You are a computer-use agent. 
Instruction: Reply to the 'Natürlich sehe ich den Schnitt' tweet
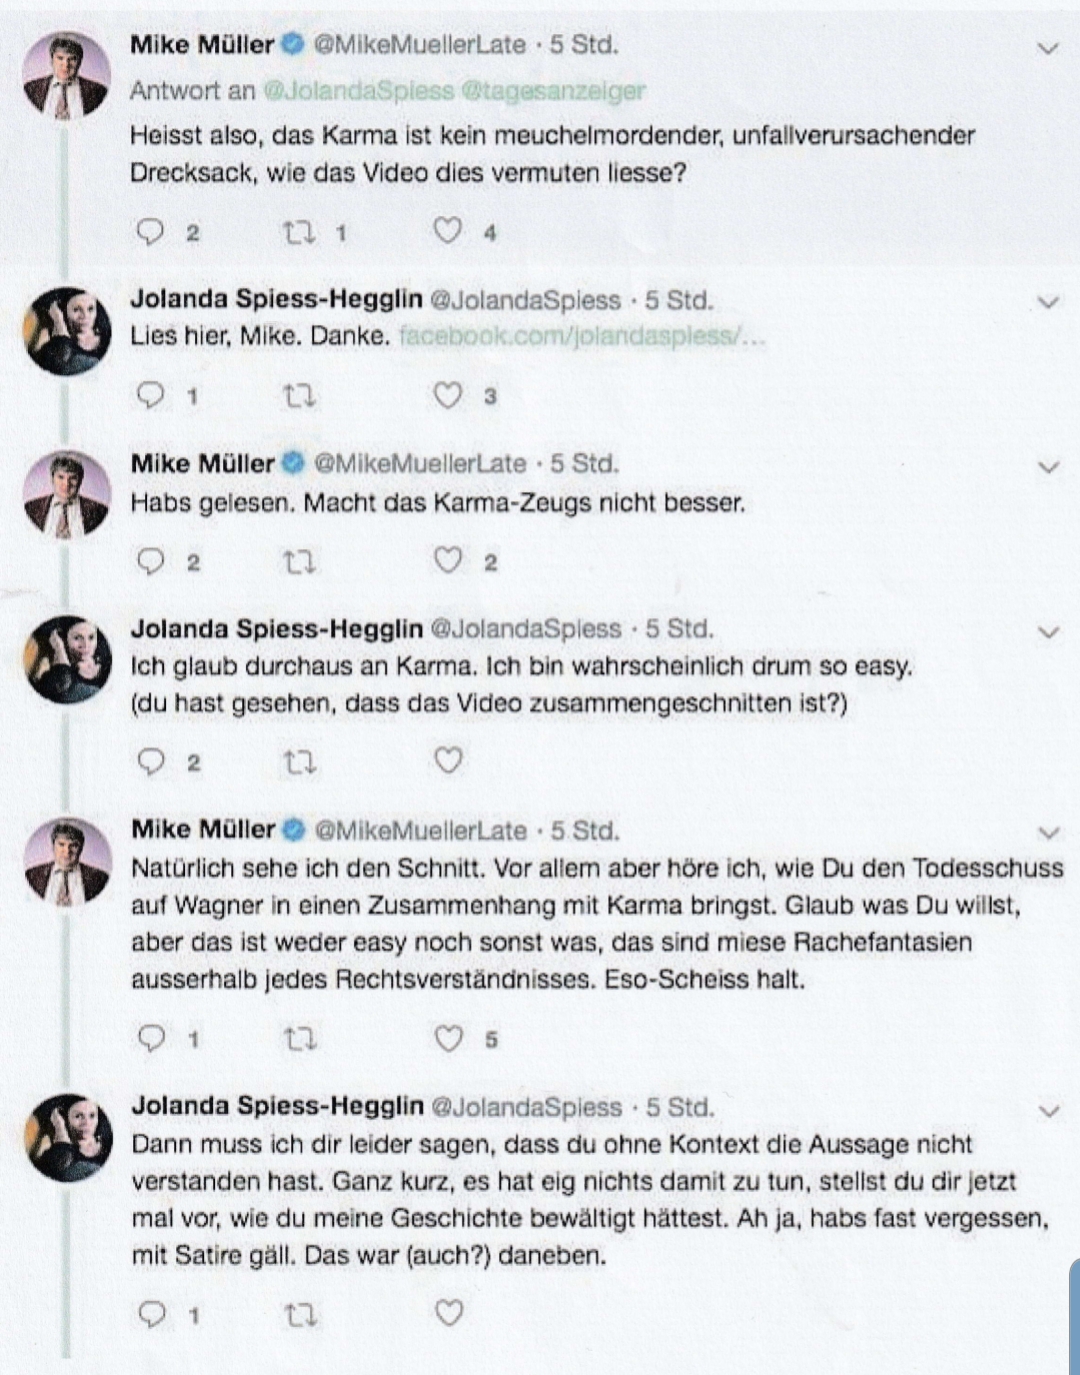point(151,1038)
